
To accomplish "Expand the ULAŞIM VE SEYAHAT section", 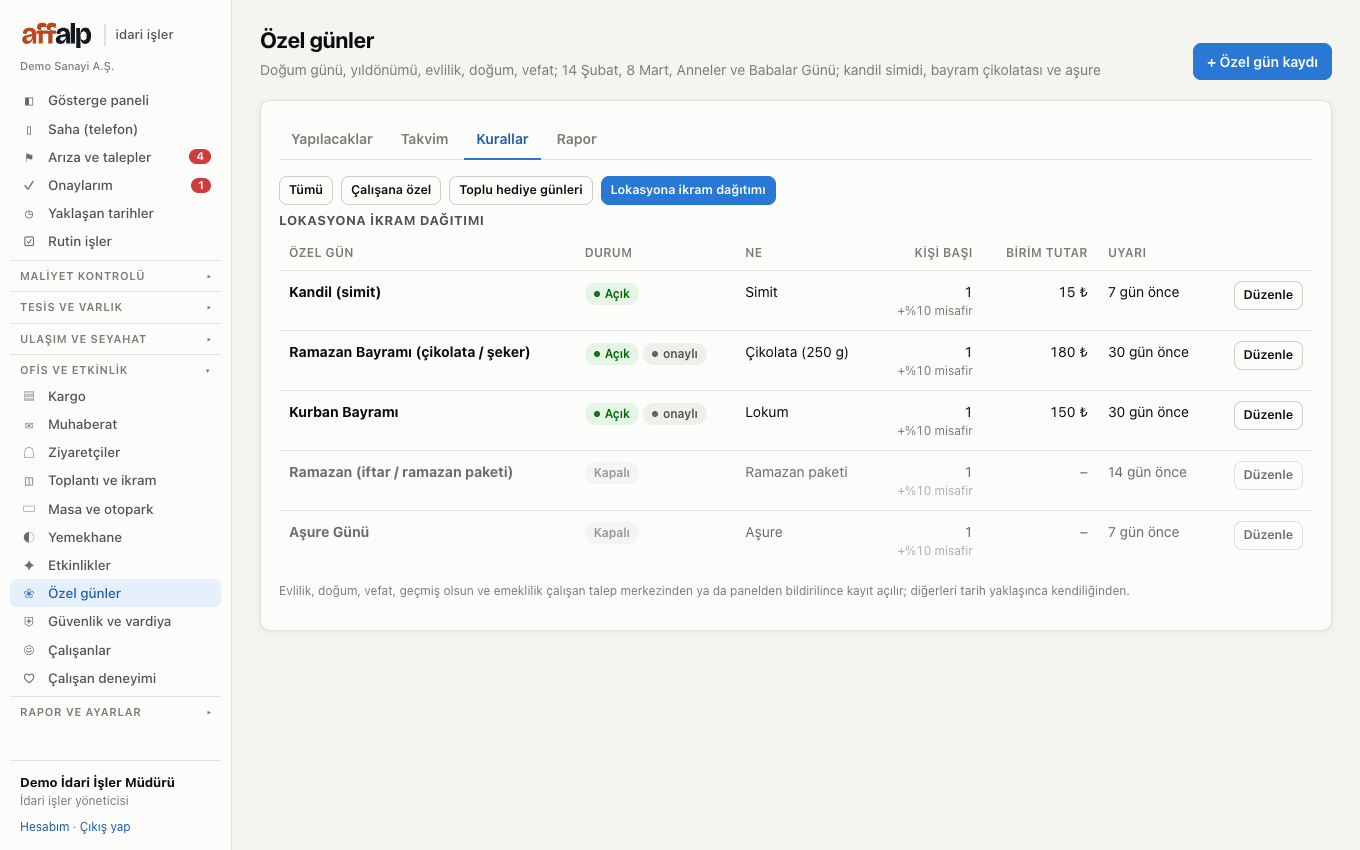I will point(115,339).
